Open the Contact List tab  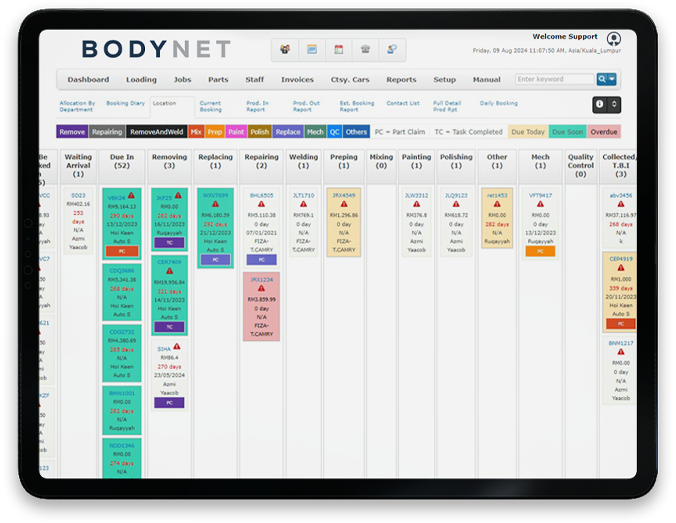click(403, 103)
